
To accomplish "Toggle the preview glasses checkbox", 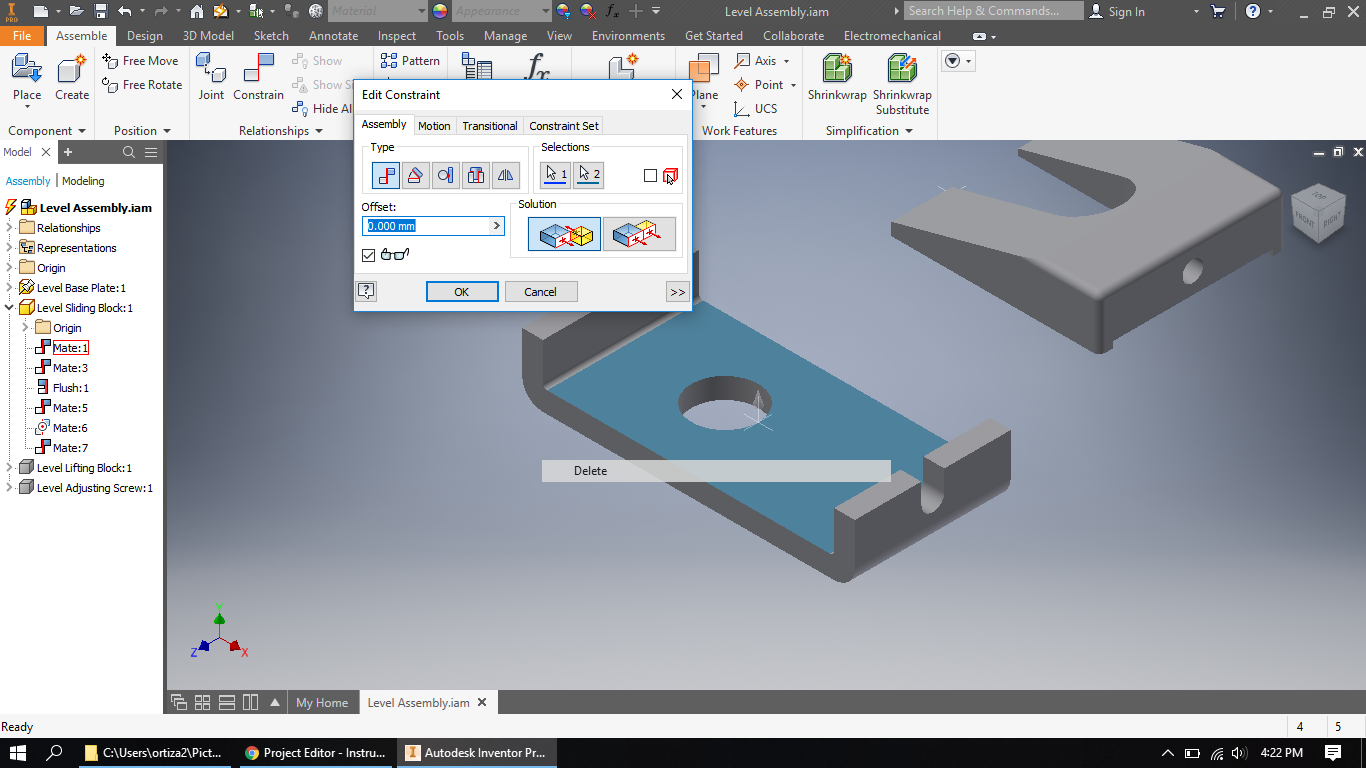I will (368, 254).
